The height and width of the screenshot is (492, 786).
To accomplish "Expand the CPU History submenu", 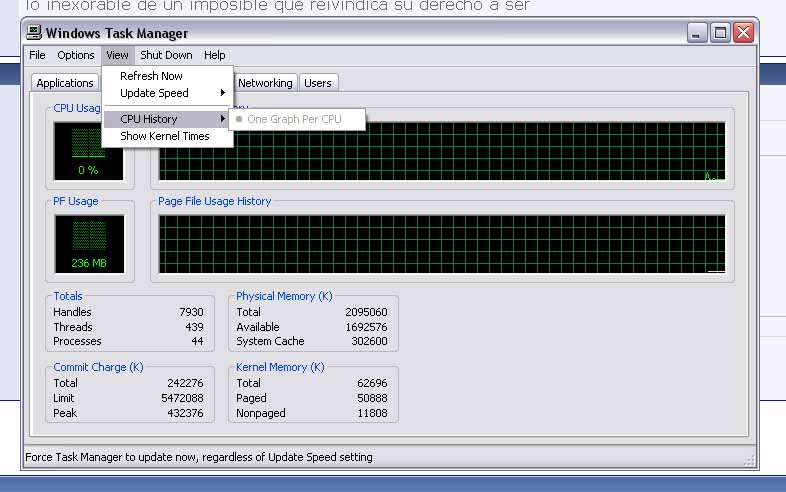I will (x=167, y=119).
